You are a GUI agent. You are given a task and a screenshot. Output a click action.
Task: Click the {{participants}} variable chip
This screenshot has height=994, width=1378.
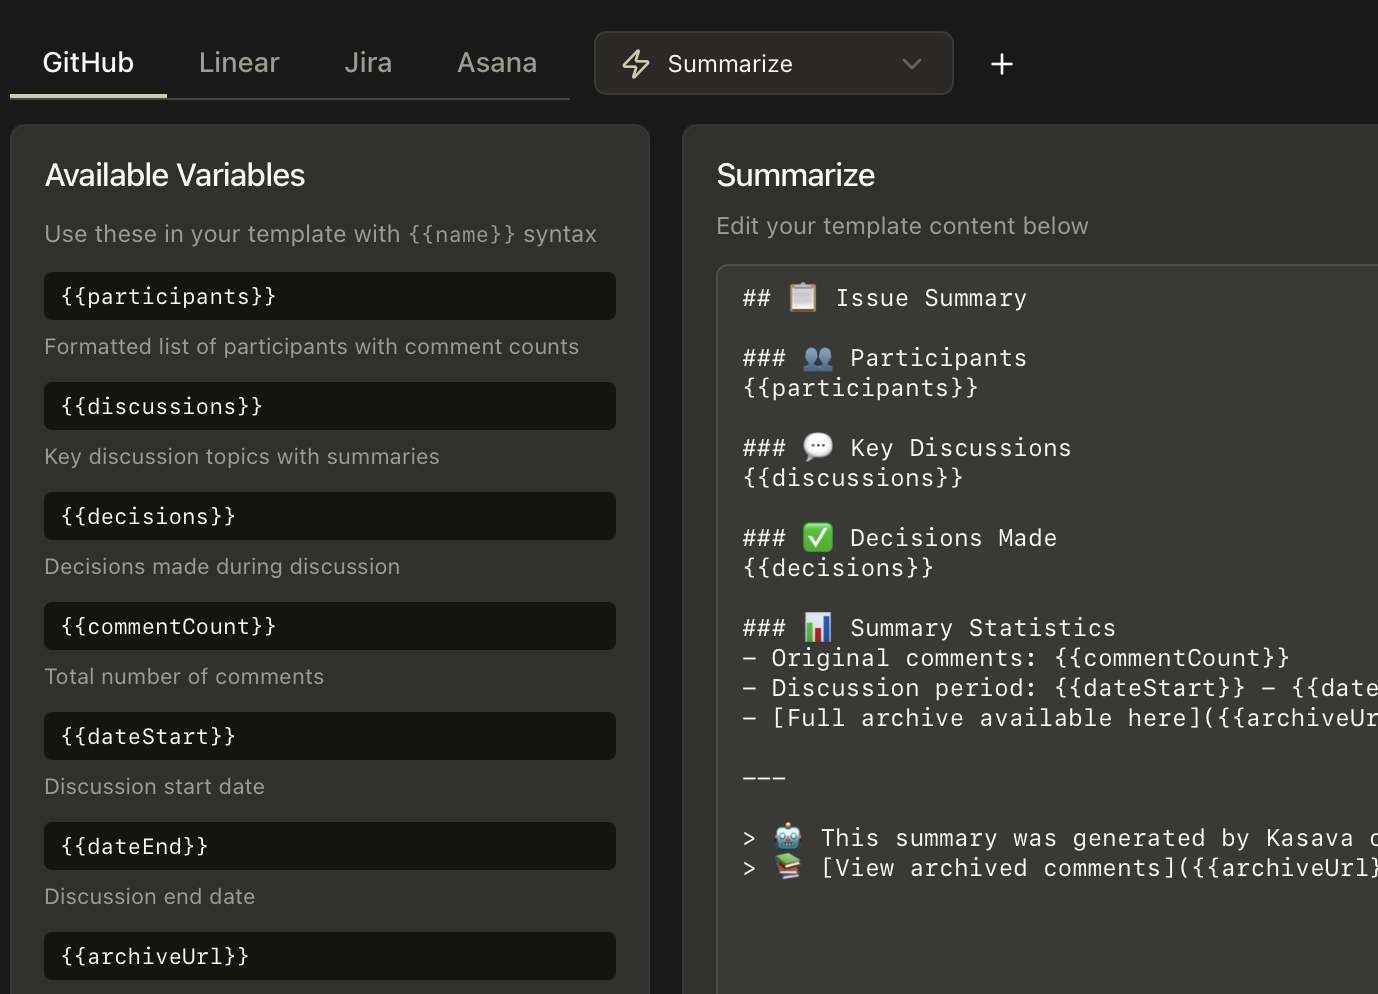pyautogui.click(x=330, y=296)
